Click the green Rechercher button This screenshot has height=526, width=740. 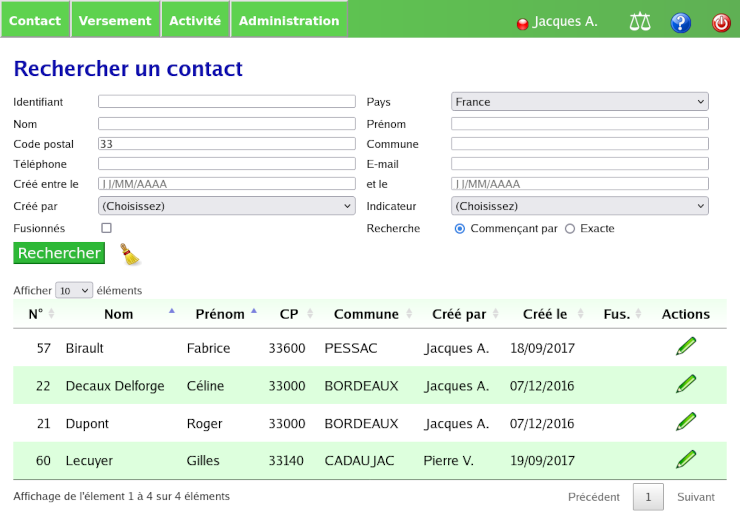pos(59,253)
